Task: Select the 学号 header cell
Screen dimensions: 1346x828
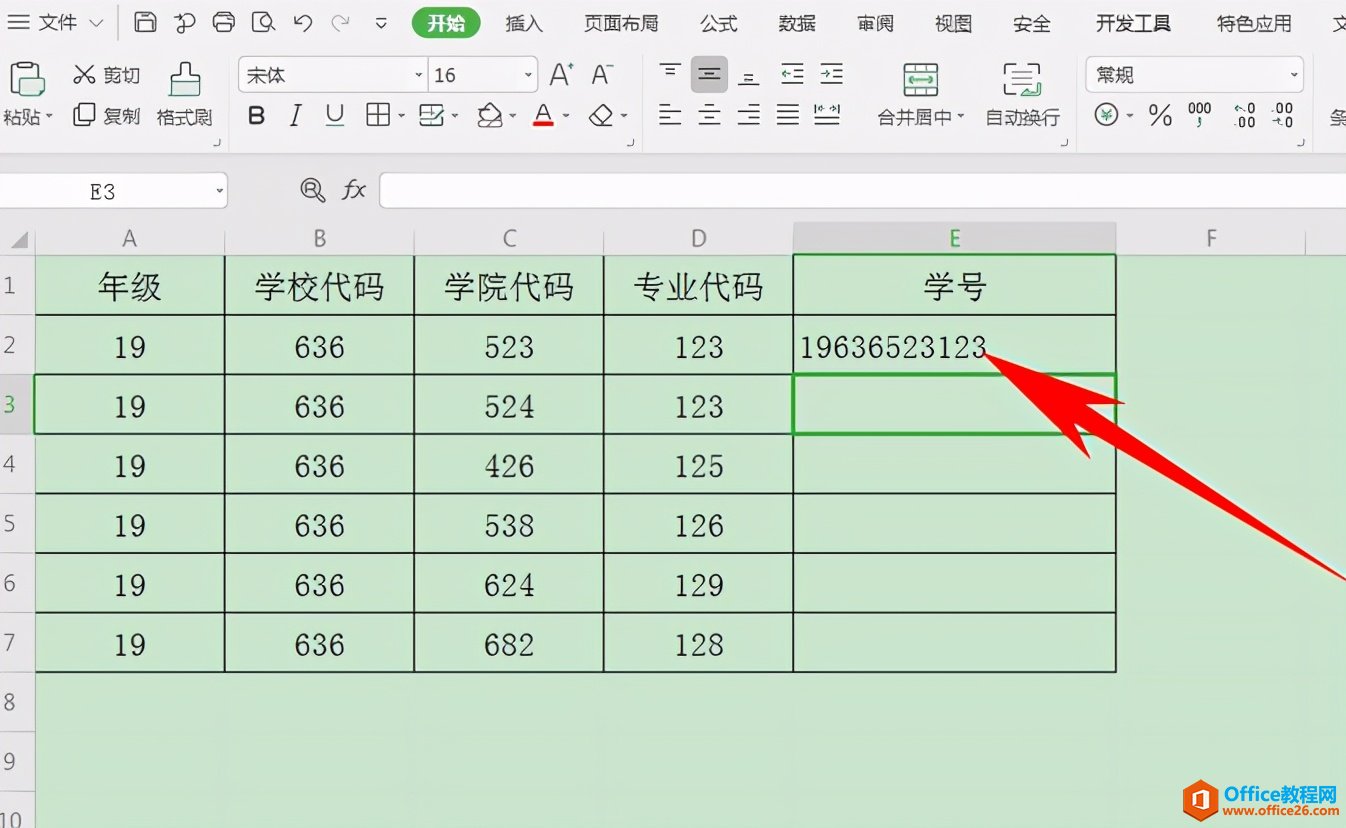Action: tap(954, 286)
